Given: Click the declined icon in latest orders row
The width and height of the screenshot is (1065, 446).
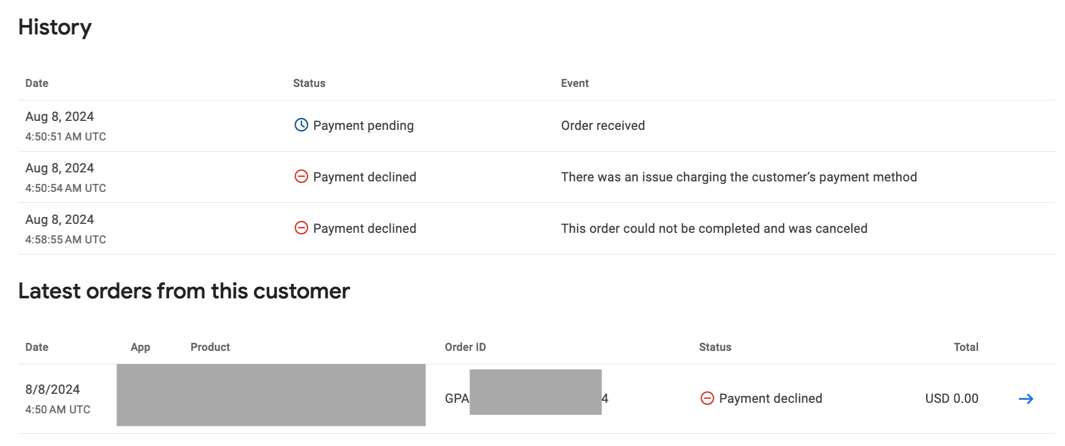Looking at the screenshot, I should click(707, 398).
